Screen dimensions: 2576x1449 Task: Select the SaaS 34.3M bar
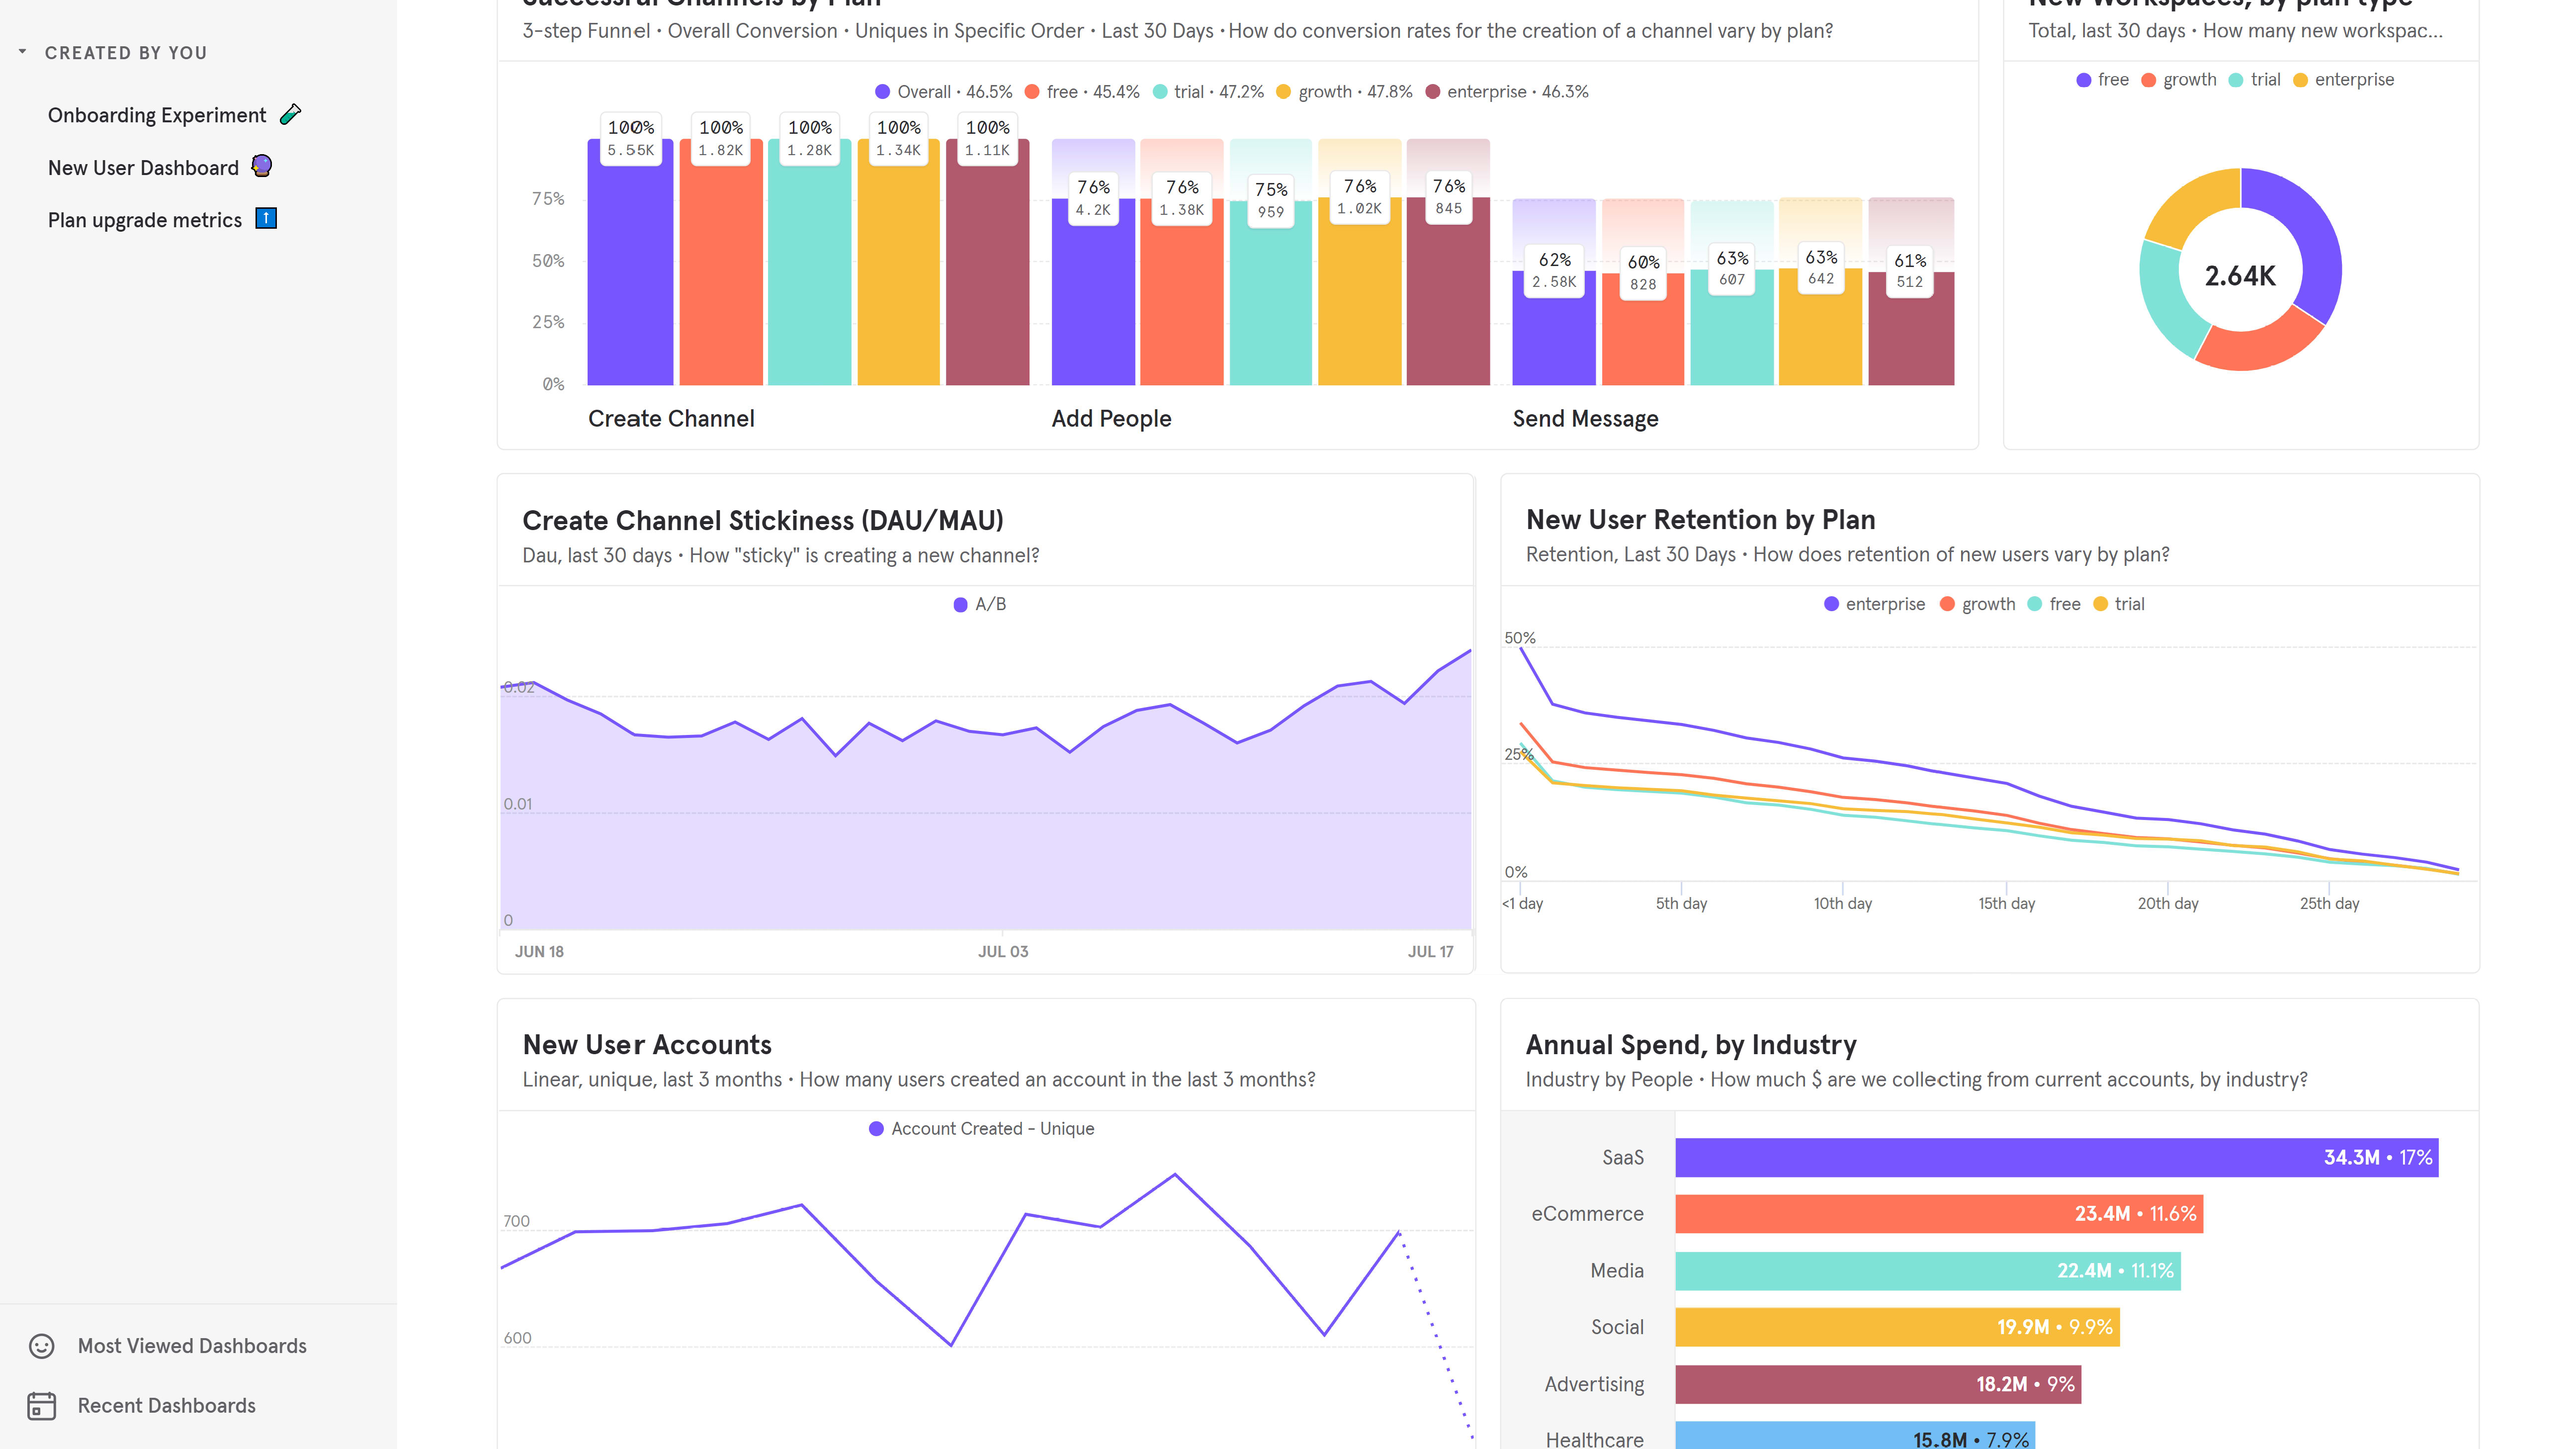point(2057,1157)
